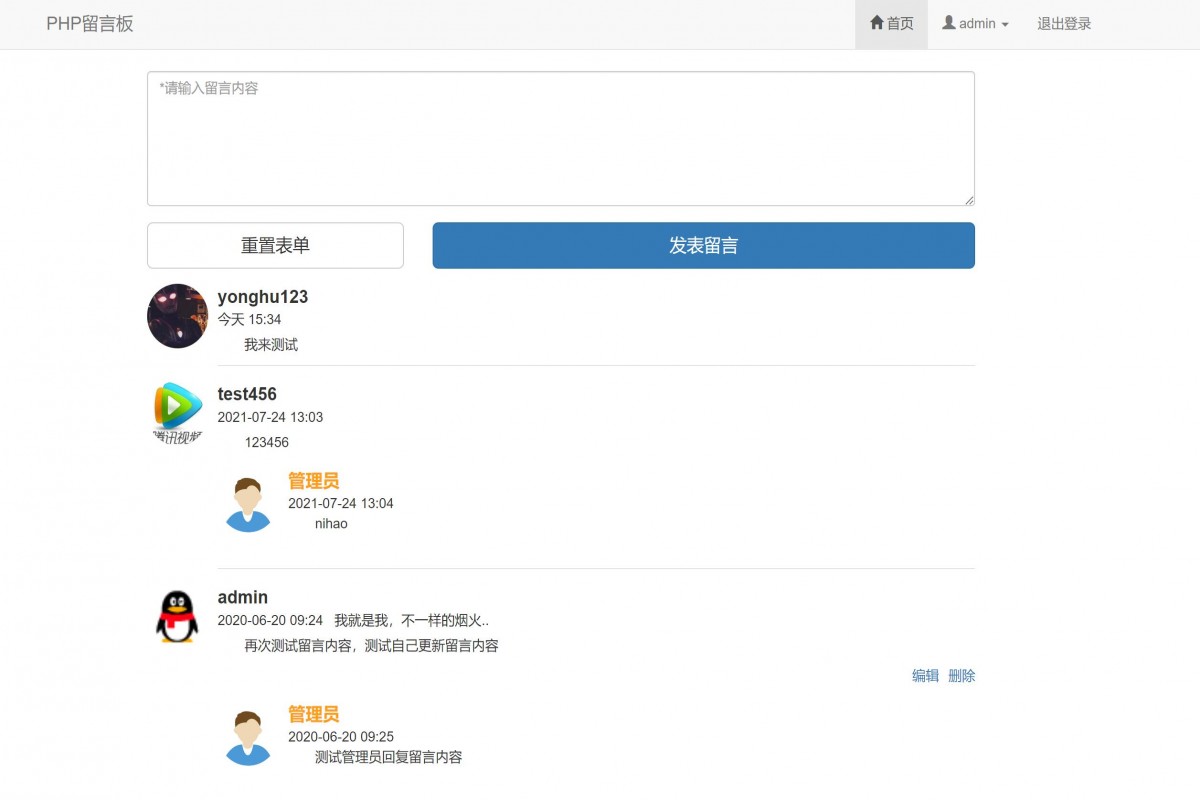Select the 首页 navigation item

[x=891, y=23]
